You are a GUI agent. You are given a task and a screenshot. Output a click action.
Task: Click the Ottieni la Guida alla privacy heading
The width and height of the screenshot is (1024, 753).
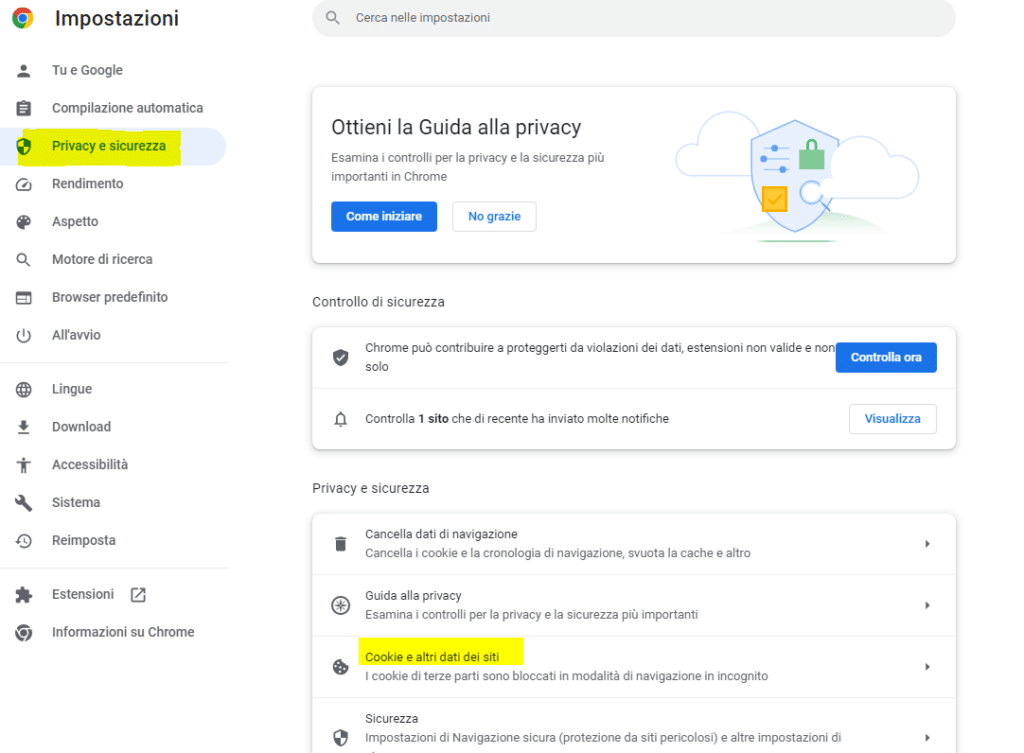[x=456, y=127]
